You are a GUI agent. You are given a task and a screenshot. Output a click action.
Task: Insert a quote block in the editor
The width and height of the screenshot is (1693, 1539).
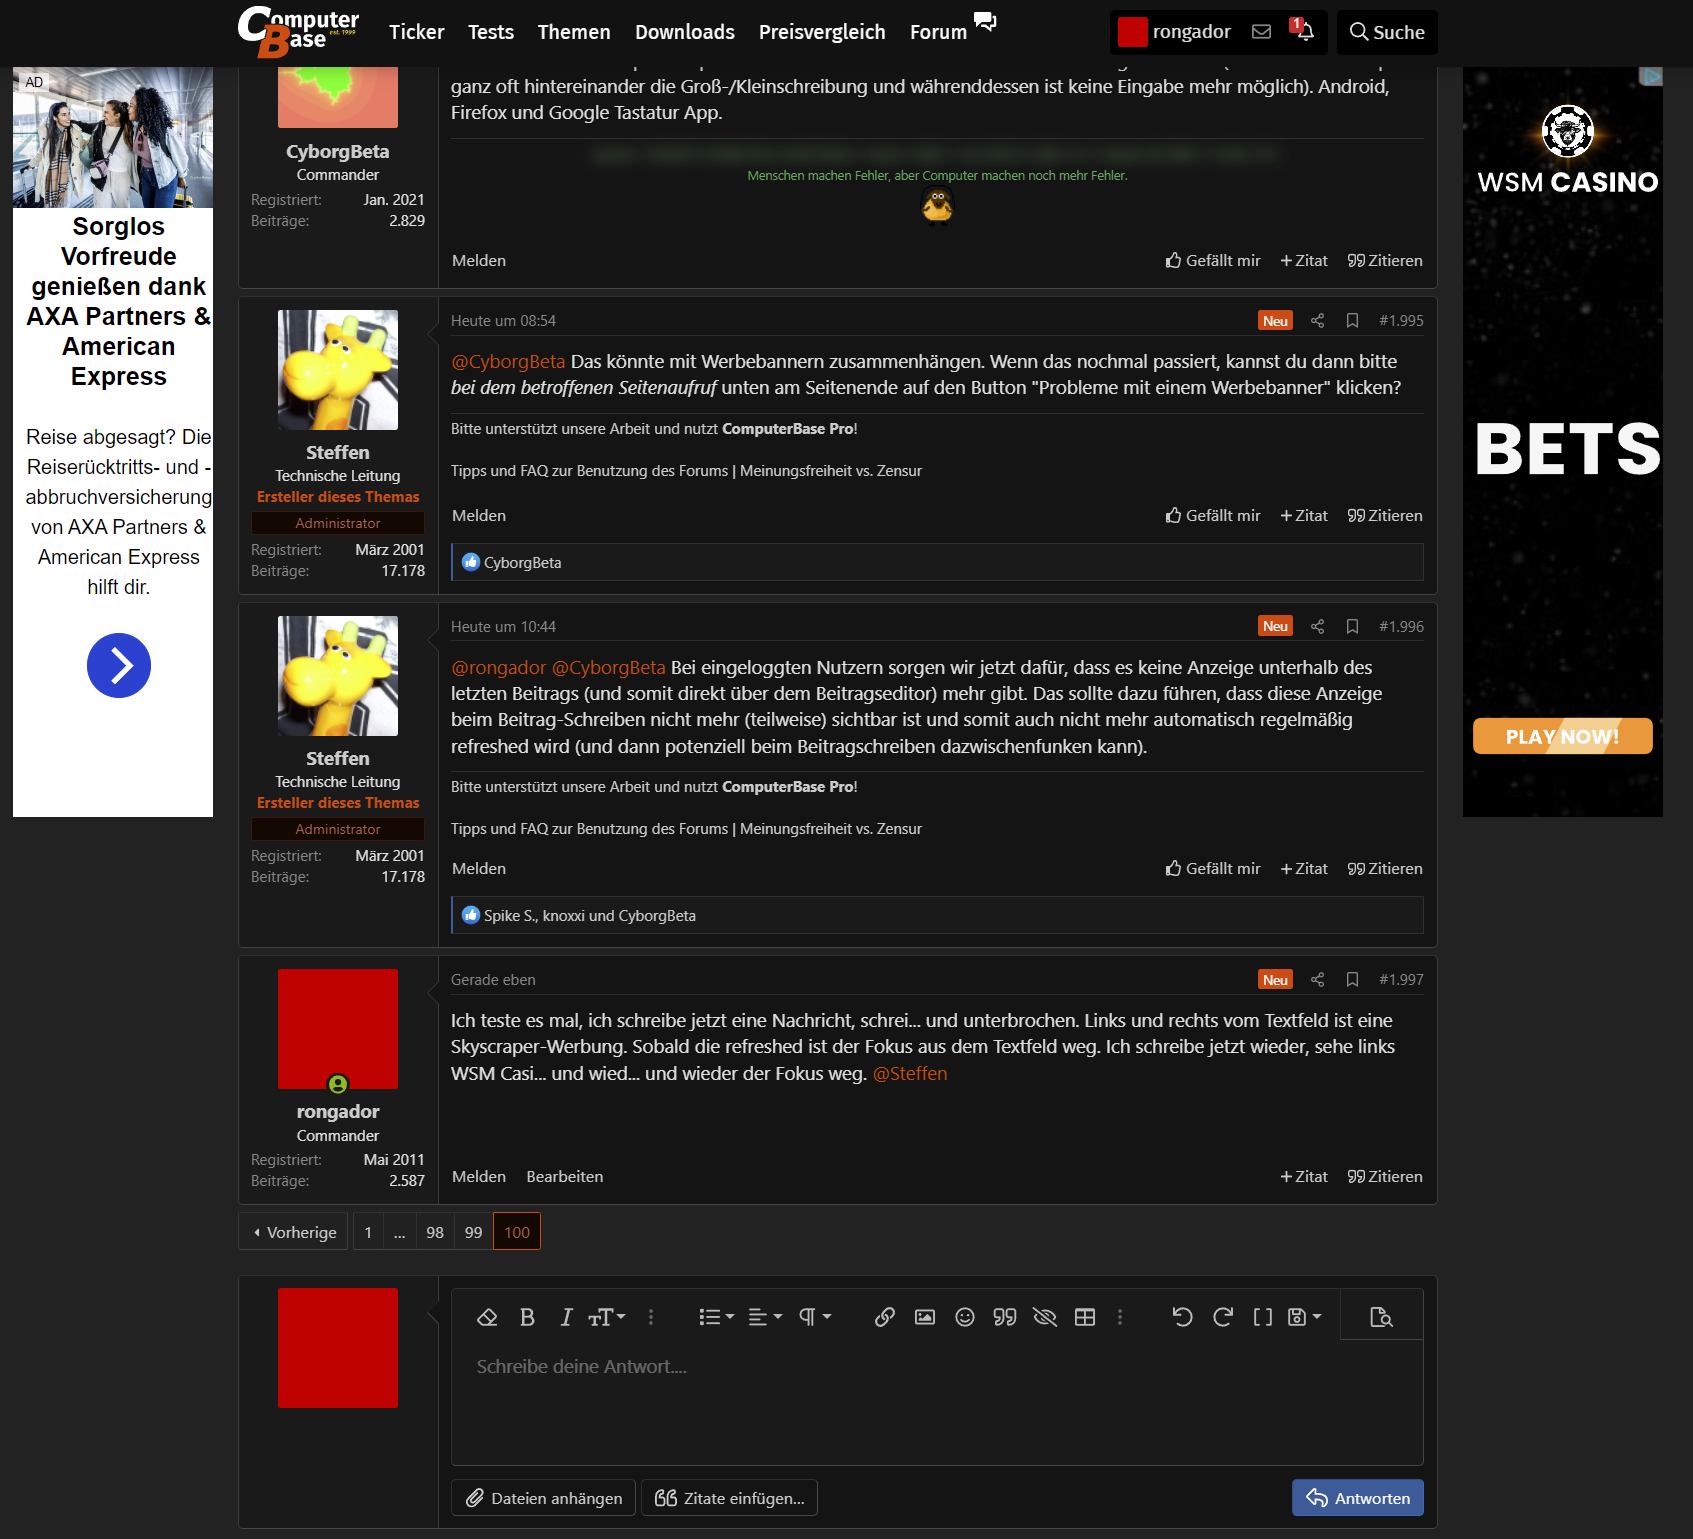(1005, 1317)
